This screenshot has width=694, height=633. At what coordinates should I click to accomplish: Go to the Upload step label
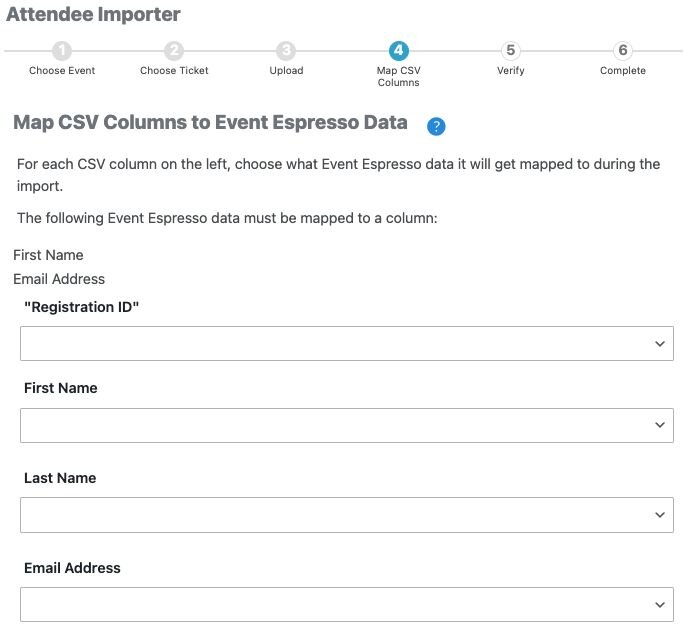click(x=286, y=71)
